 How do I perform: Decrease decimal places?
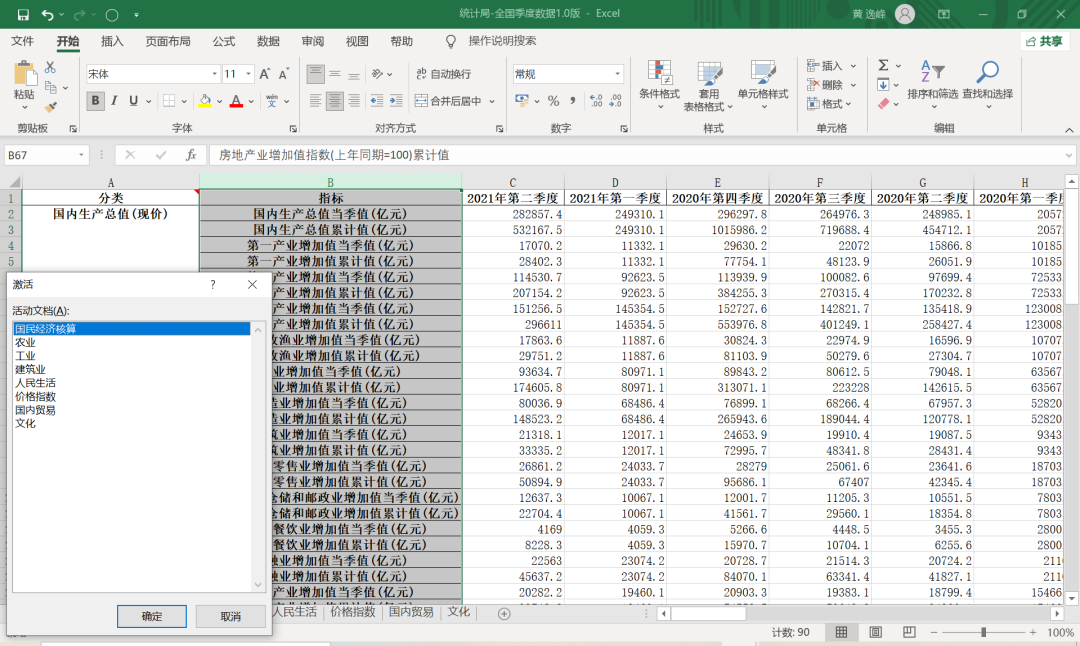(616, 101)
